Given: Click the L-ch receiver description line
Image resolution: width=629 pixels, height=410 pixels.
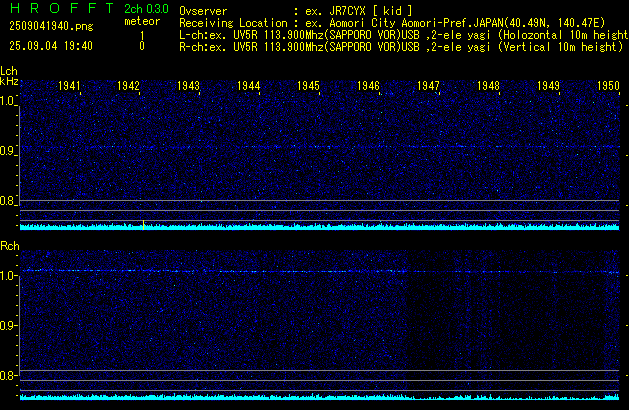Looking at the screenshot, I should coord(404,35).
